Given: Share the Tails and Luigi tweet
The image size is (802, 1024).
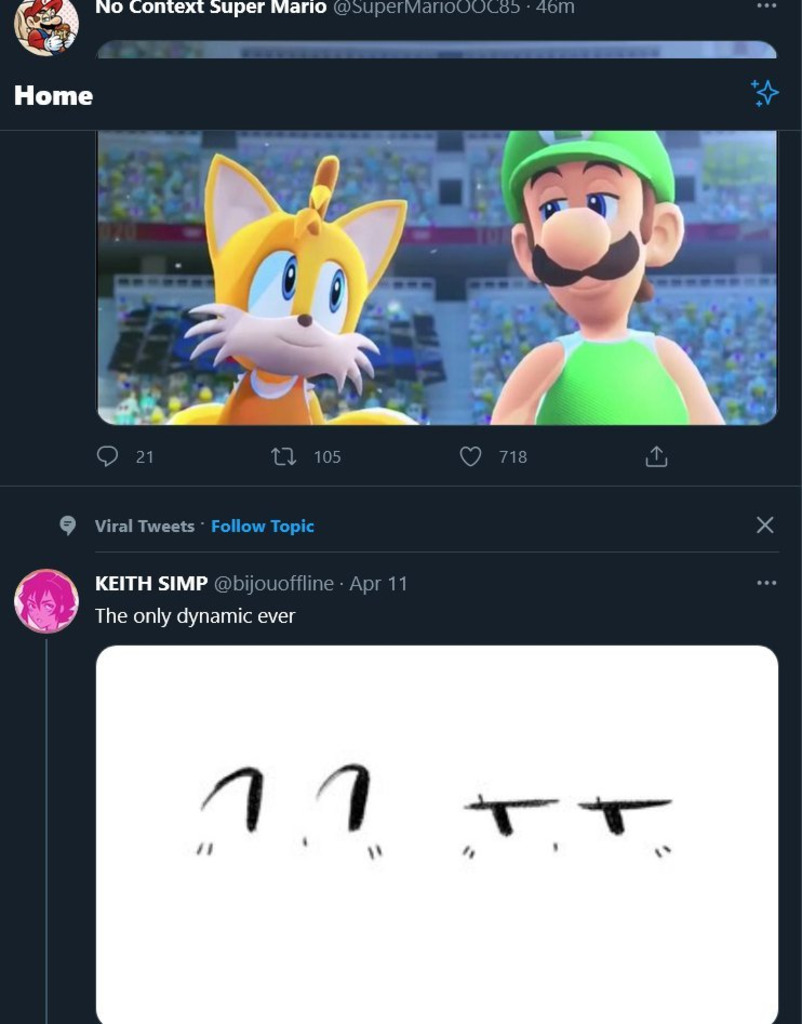Looking at the screenshot, I should pyautogui.click(x=656, y=457).
